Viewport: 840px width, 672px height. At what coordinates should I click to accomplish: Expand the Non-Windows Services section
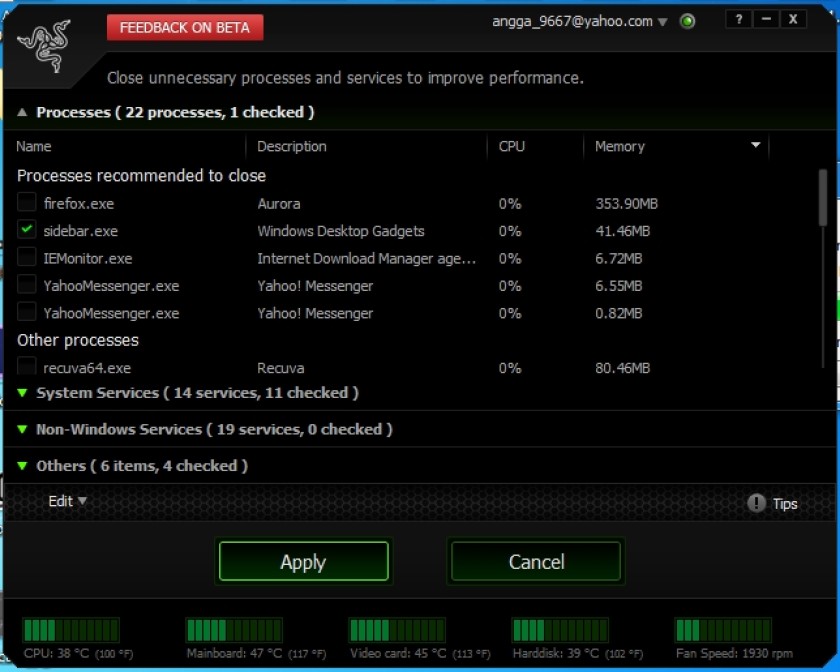coord(22,429)
